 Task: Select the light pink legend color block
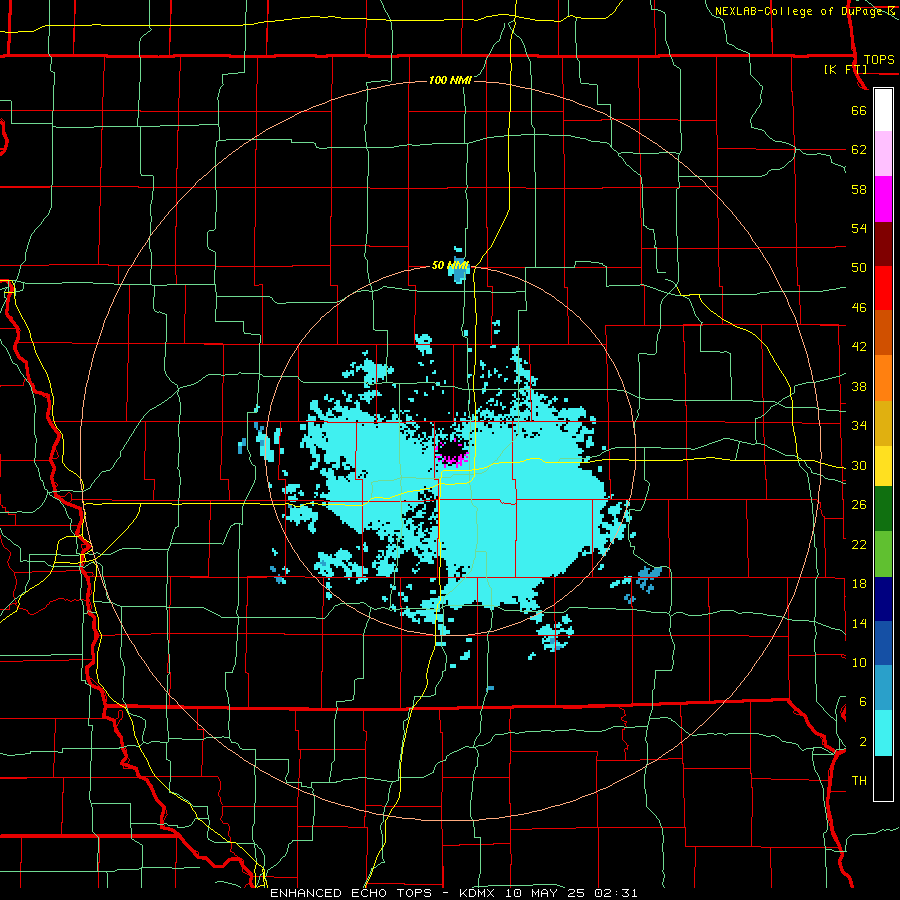point(883,154)
